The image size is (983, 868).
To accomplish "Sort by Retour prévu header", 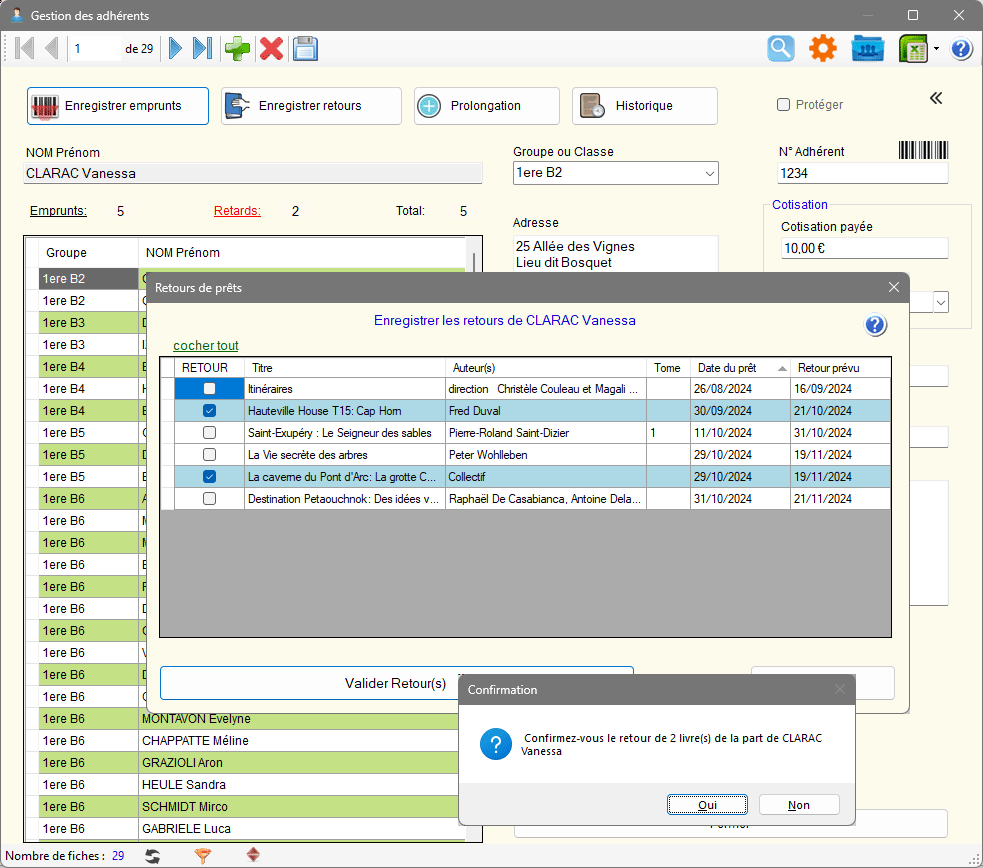I will (840, 368).
